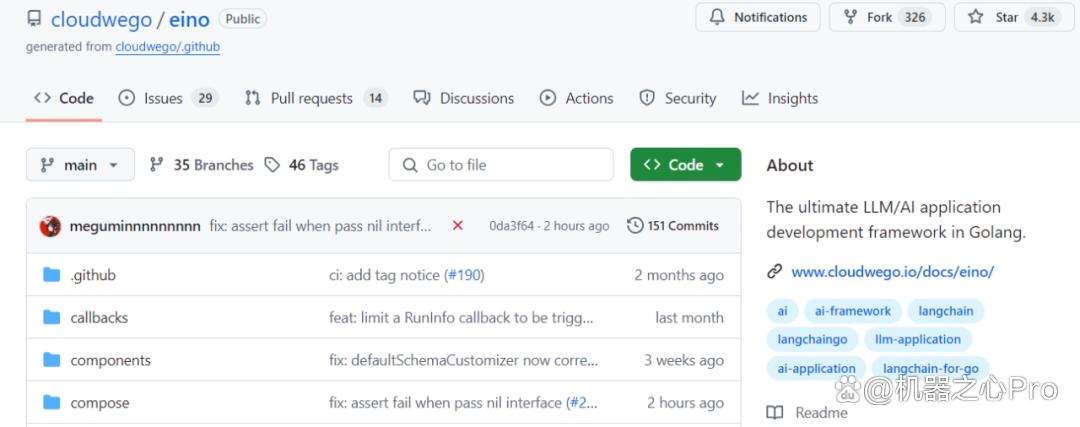Open the green Code dropdown
This screenshot has width=1080, height=427.
coord(685,165)
